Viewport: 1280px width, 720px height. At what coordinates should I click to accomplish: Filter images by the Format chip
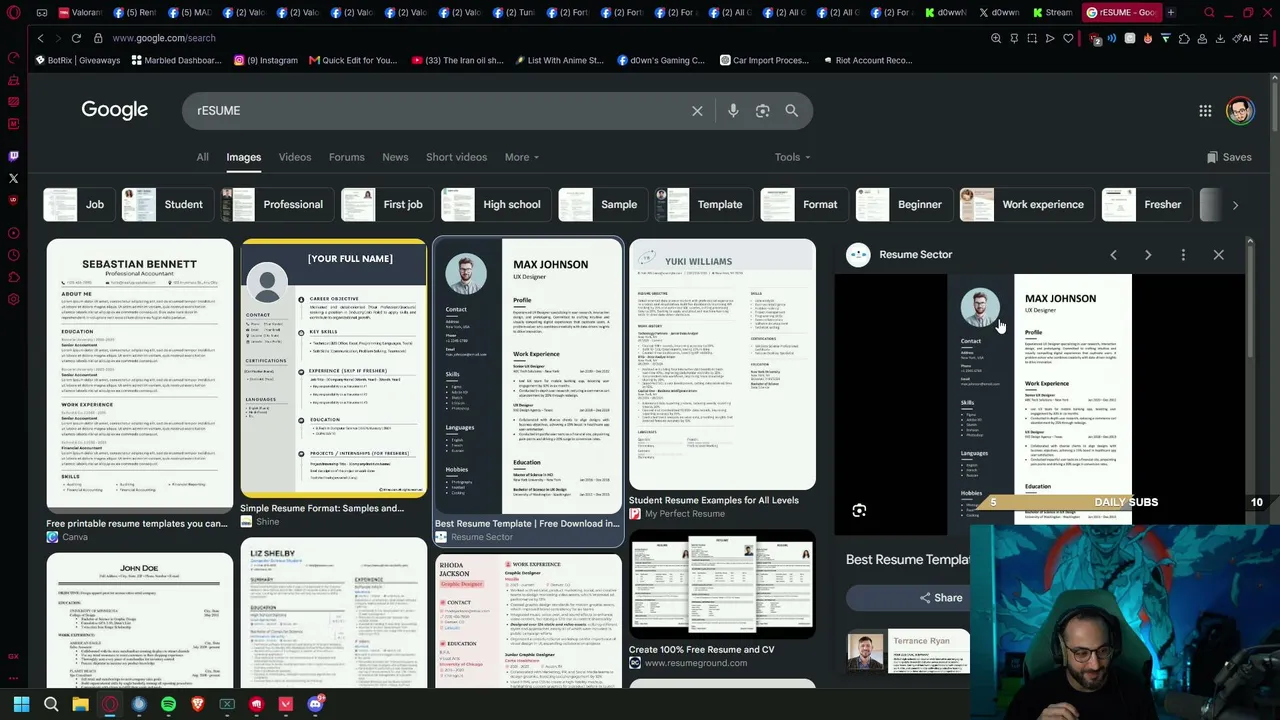pyautogui.click(x=803, y=205)
